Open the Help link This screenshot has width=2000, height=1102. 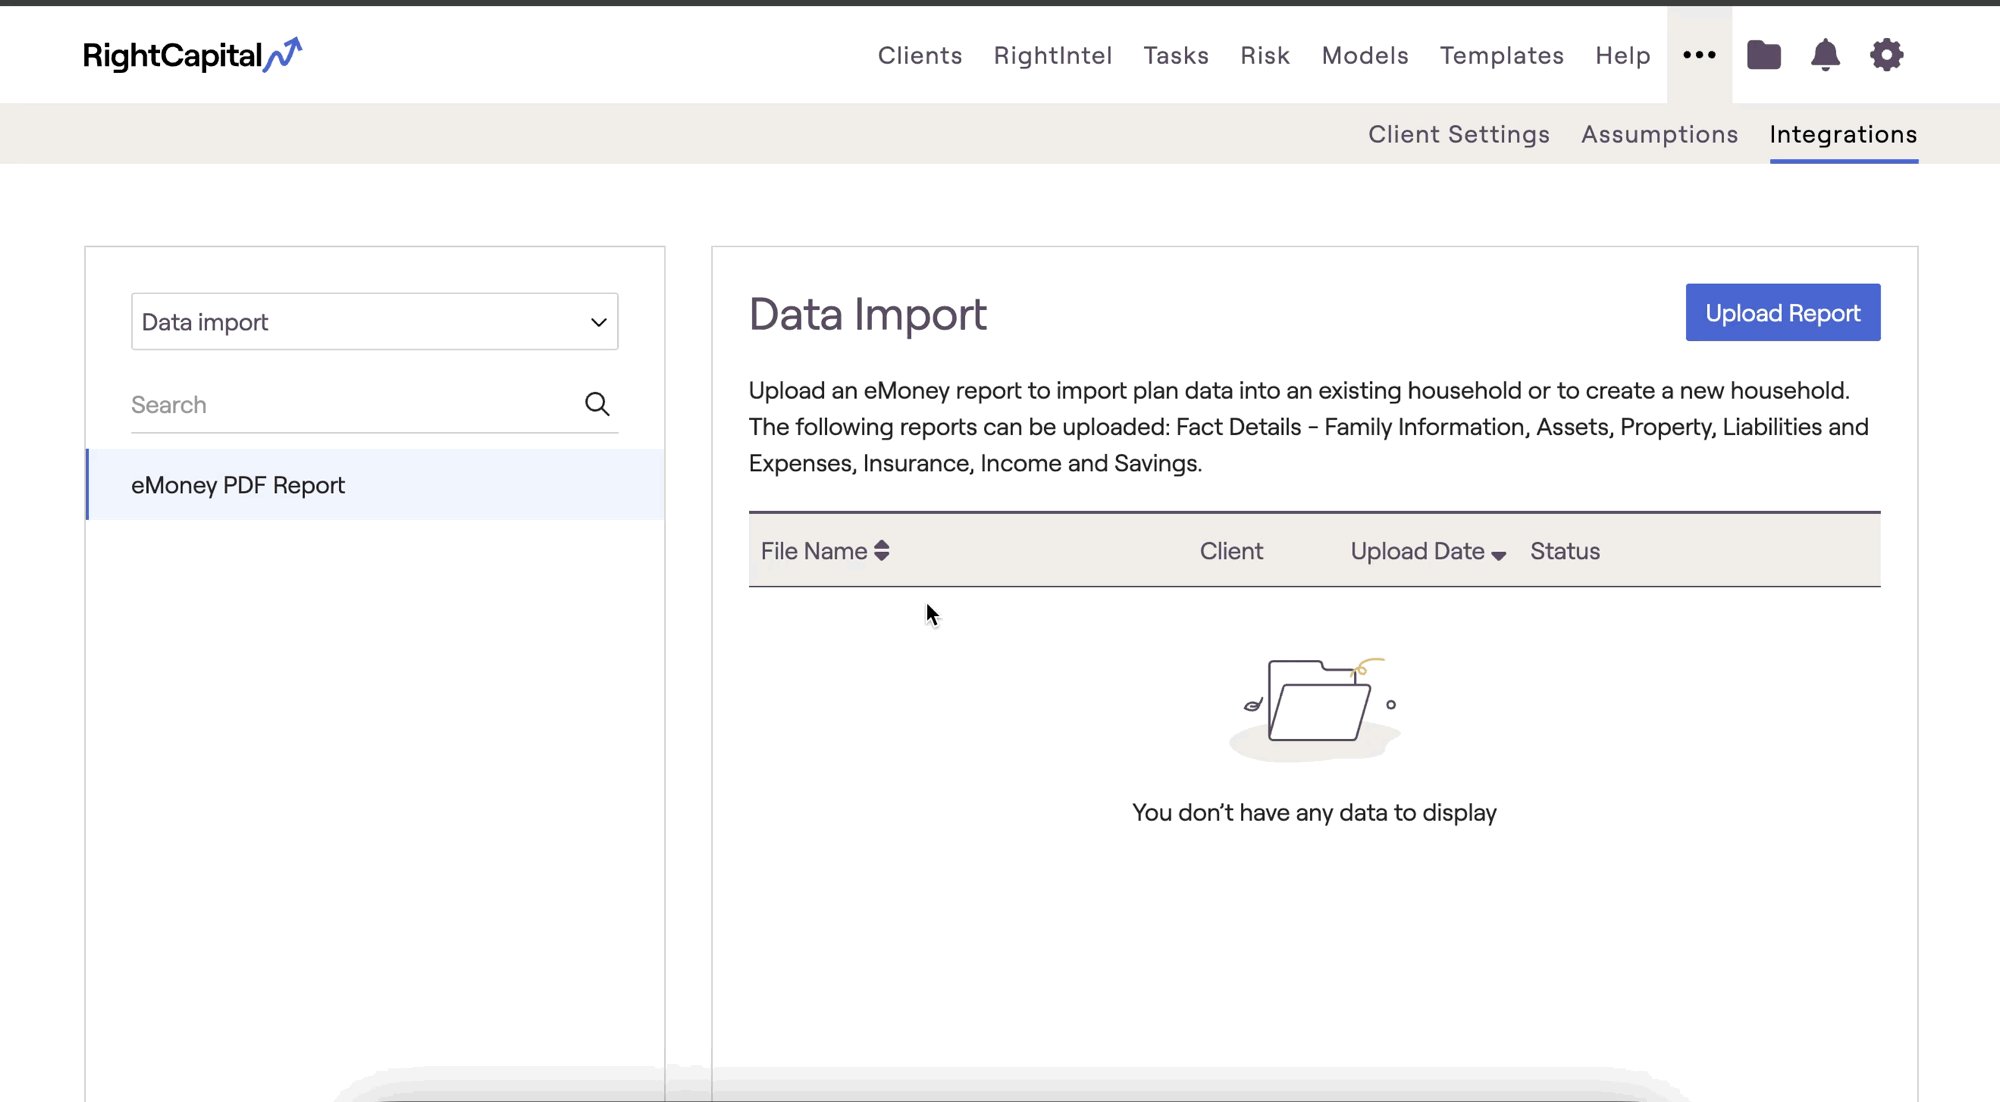[x=1622, y=56]
